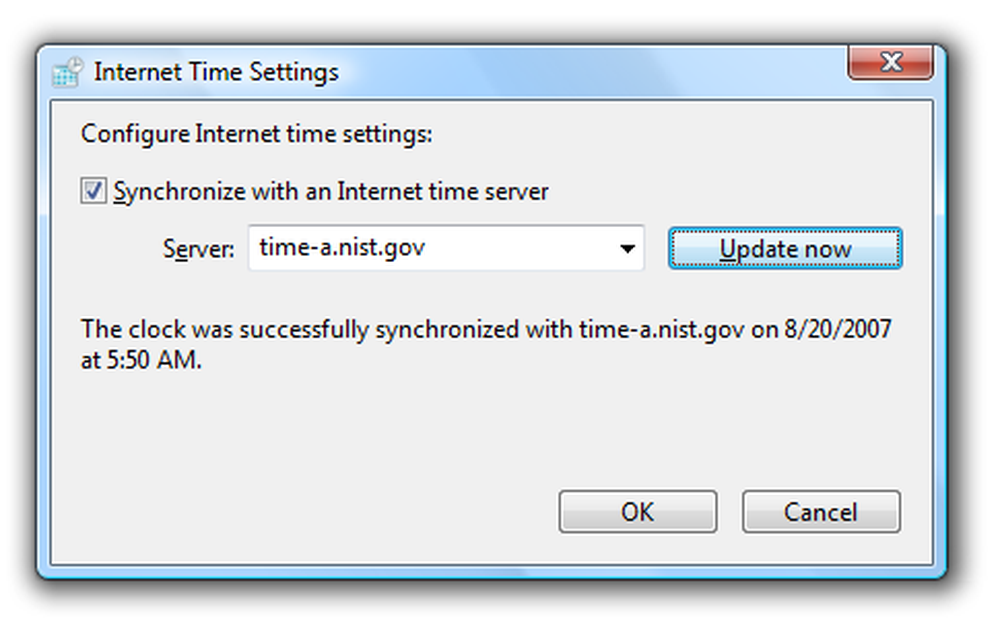This screenshot has width=1000, height=632.
Task: Confirm settings with the OK button
Action: coord(638,511)
